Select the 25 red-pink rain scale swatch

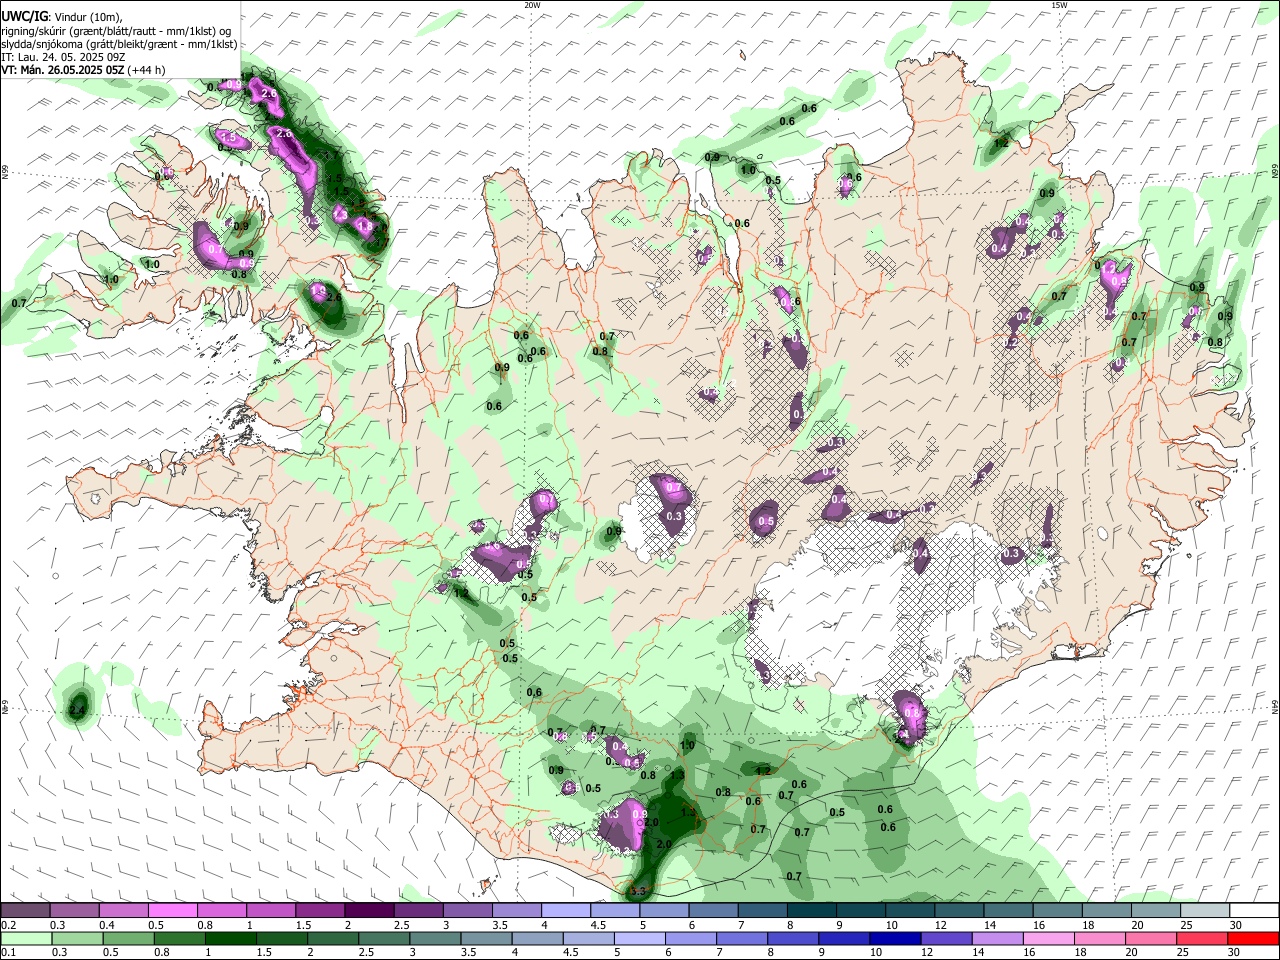(1204, 939)
